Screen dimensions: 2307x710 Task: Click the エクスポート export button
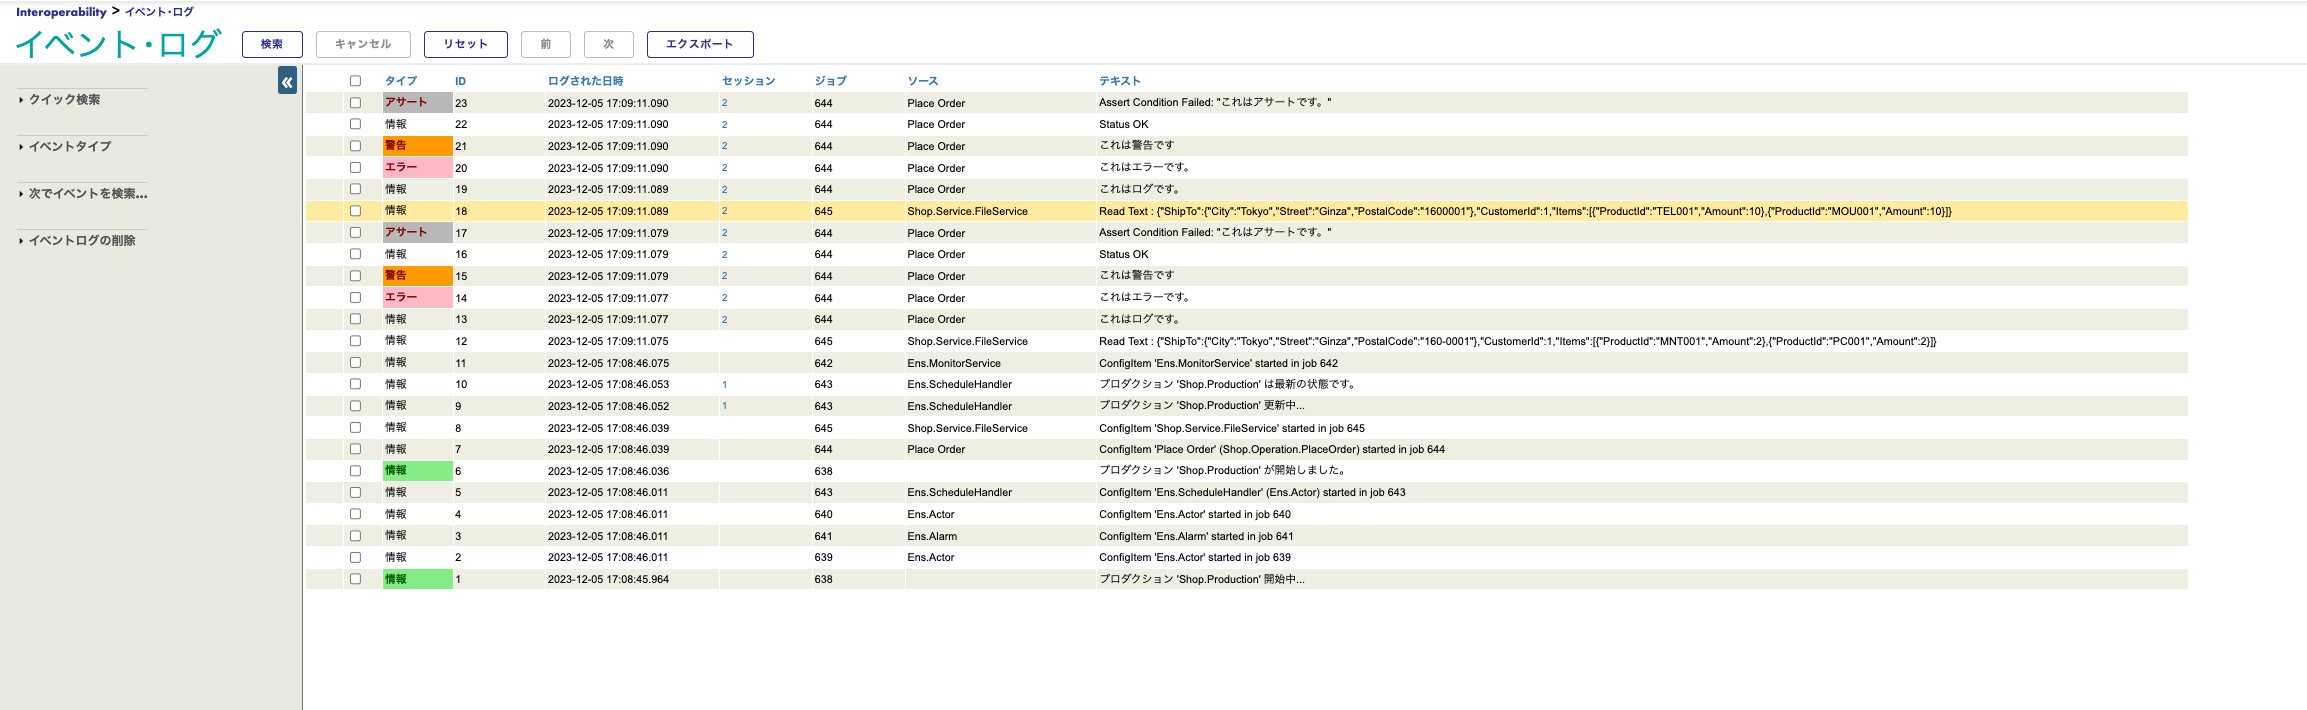(699, 44)
